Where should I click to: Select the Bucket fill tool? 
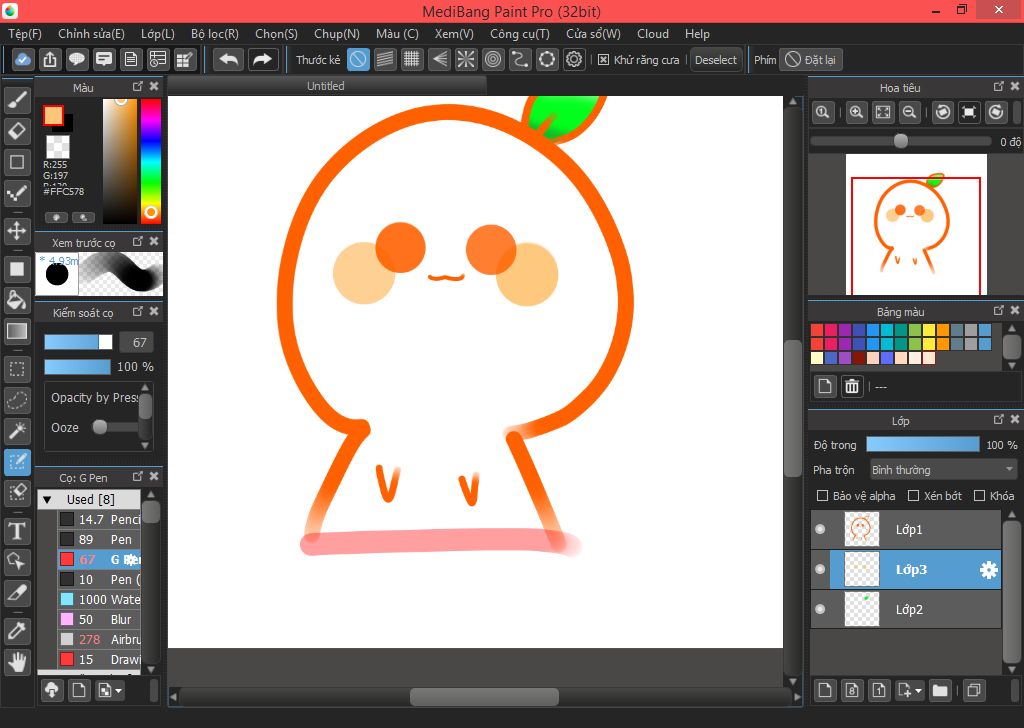(x=17, y=300)
